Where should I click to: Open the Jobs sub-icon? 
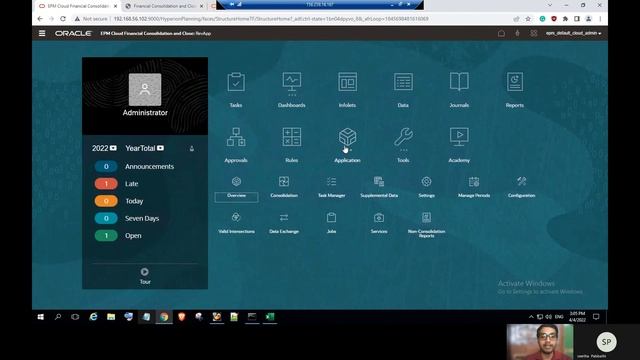pos(331,218)
